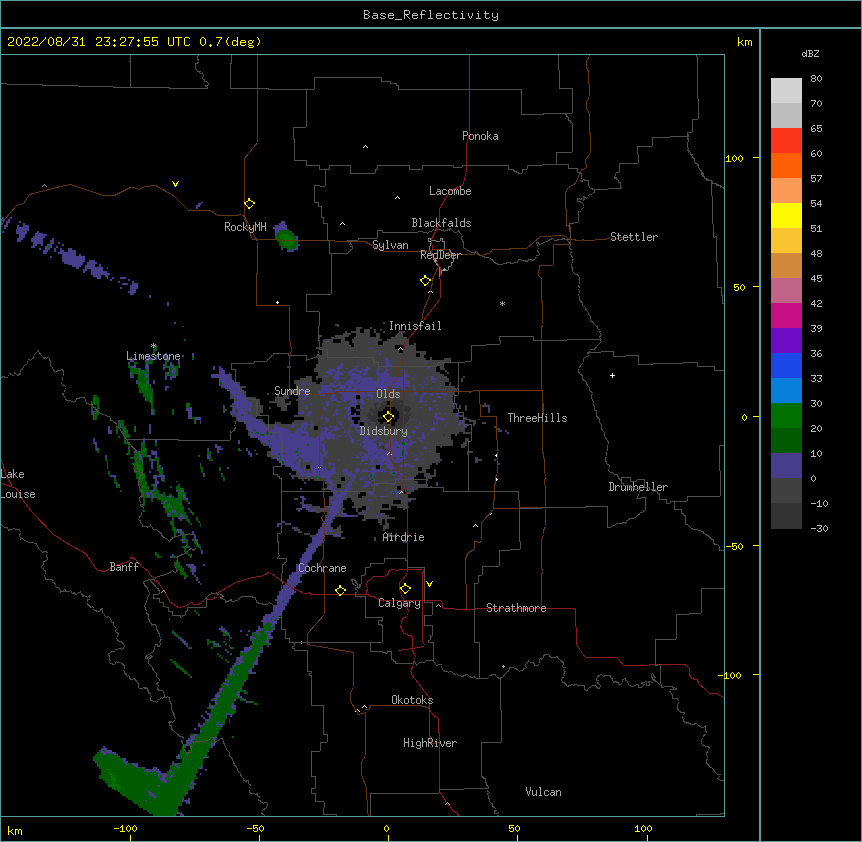Image resolution: width=862 pixels, height=842 pixels.
Task: Click the Banff city label
Action: [124, 567]
